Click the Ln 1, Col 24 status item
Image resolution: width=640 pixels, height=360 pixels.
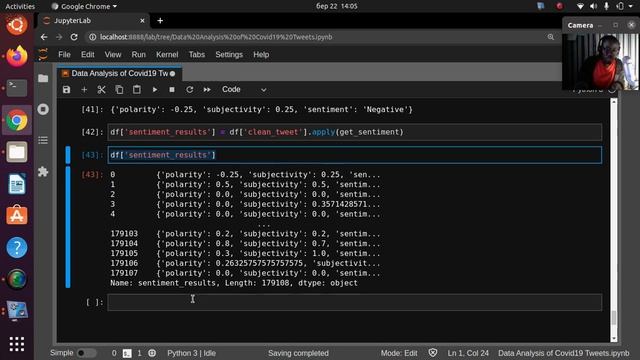click(468, 353)
